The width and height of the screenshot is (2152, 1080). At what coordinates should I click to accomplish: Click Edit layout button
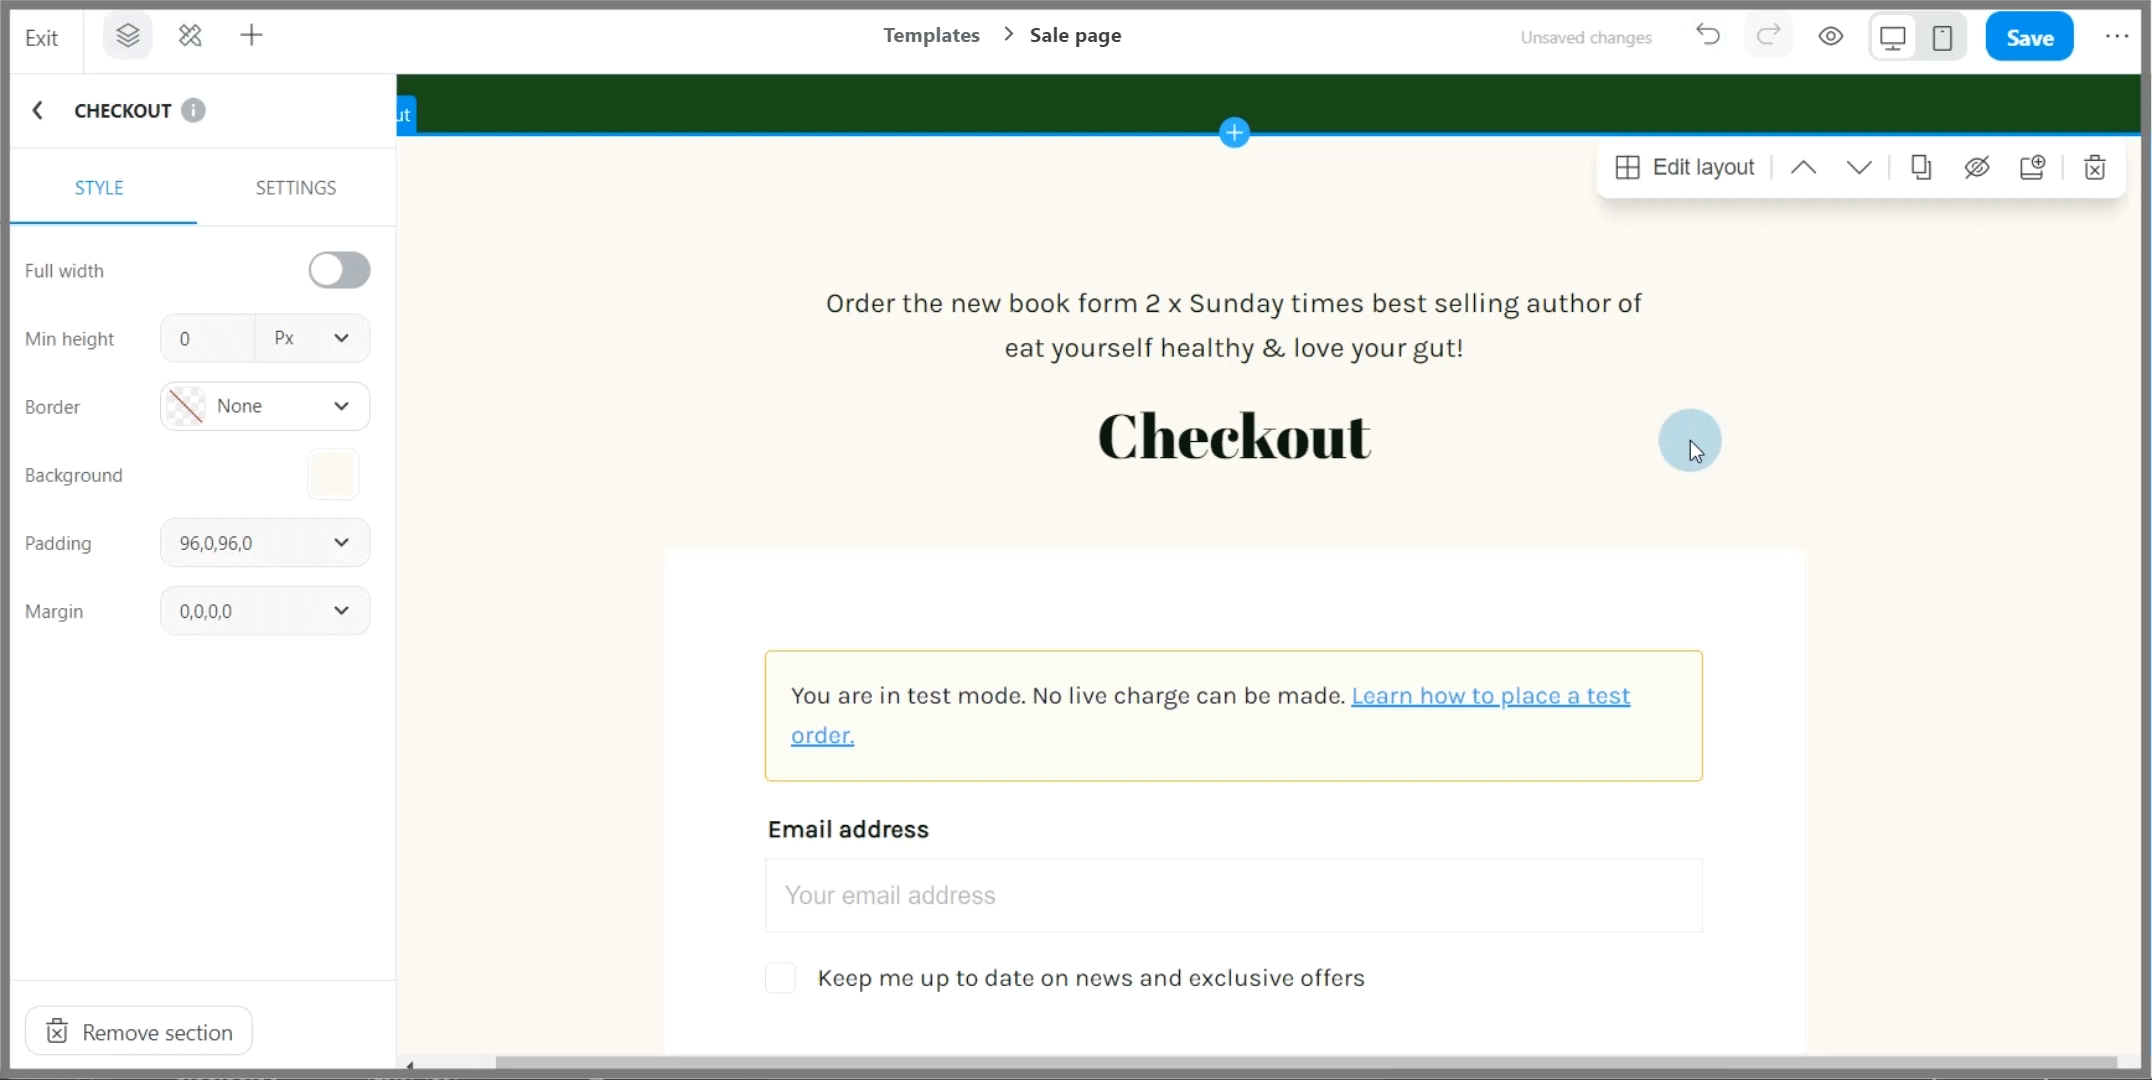click(1684, 167)
